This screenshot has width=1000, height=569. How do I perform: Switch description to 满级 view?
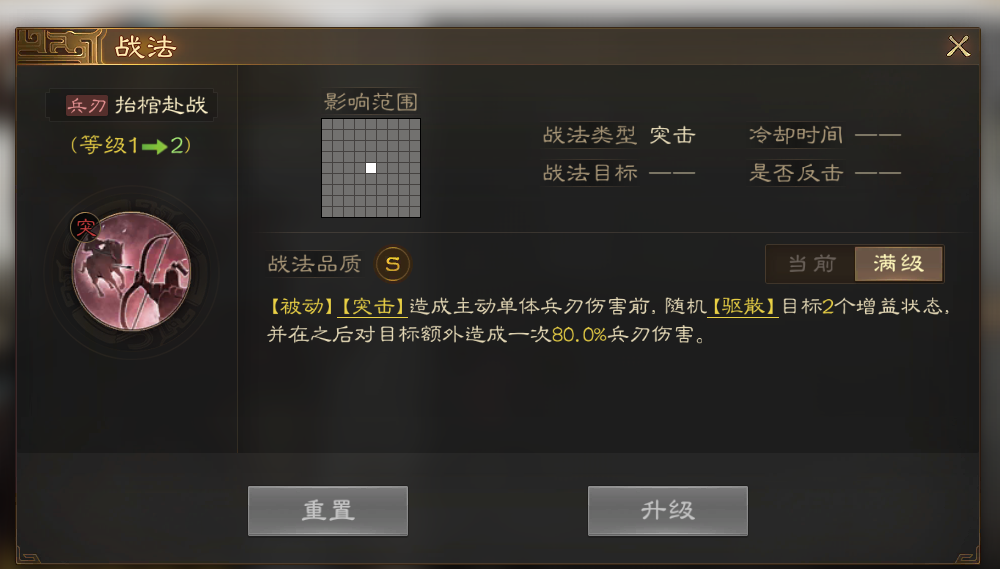[899, 263]
